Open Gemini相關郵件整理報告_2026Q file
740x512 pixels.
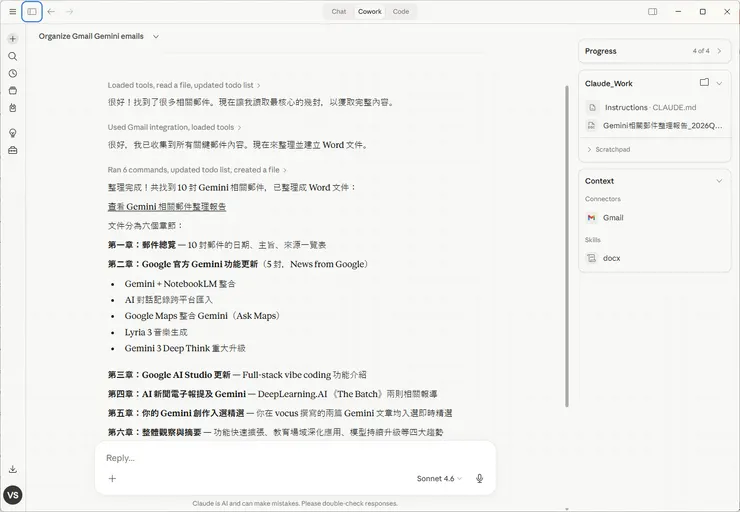[x=662, y=126]
